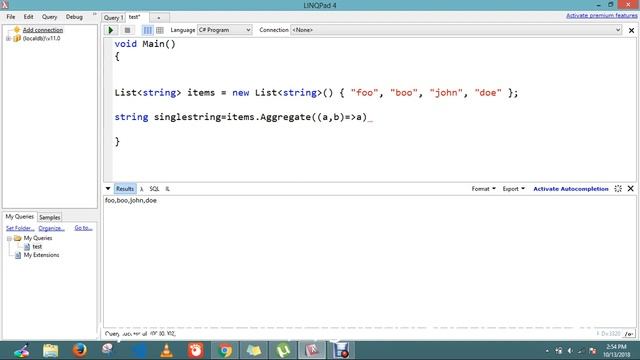Click the Add connection star icon

tap(17, 29)
